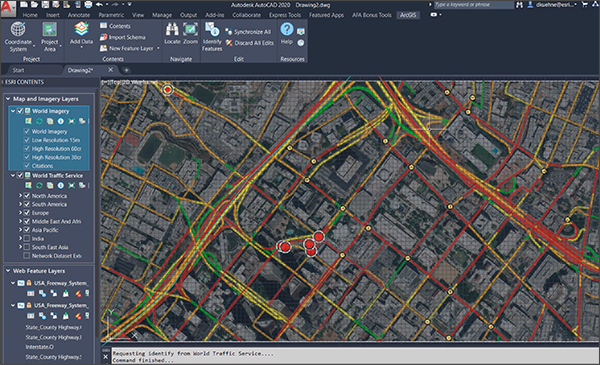Expand Middle East And Africa node
The height and width of the screenshot is (365, 600).
[x=20, y=221]
